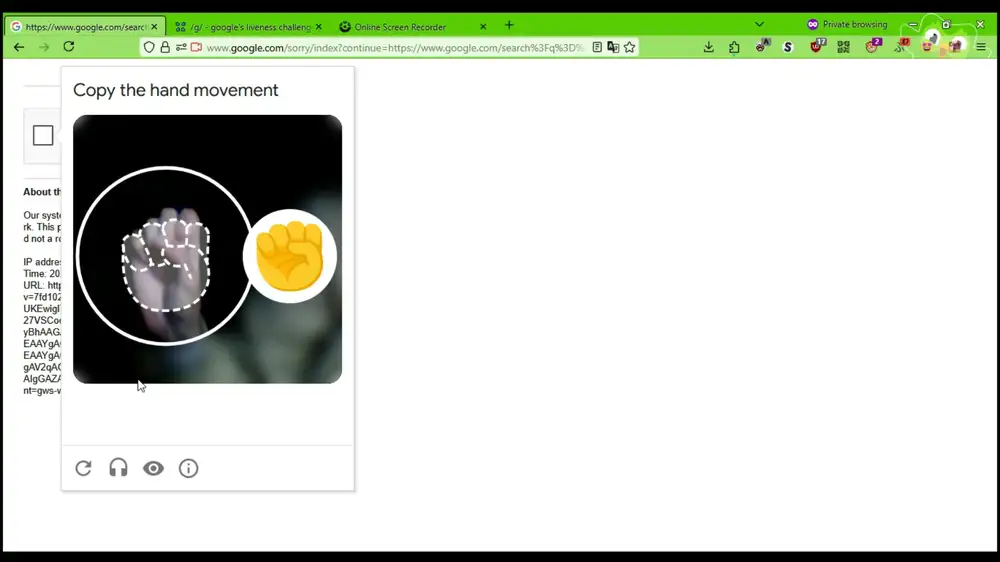Click the translate page icon
Image resolution: width=1000 pixels, height=562 pixels.
coord(613,47)
